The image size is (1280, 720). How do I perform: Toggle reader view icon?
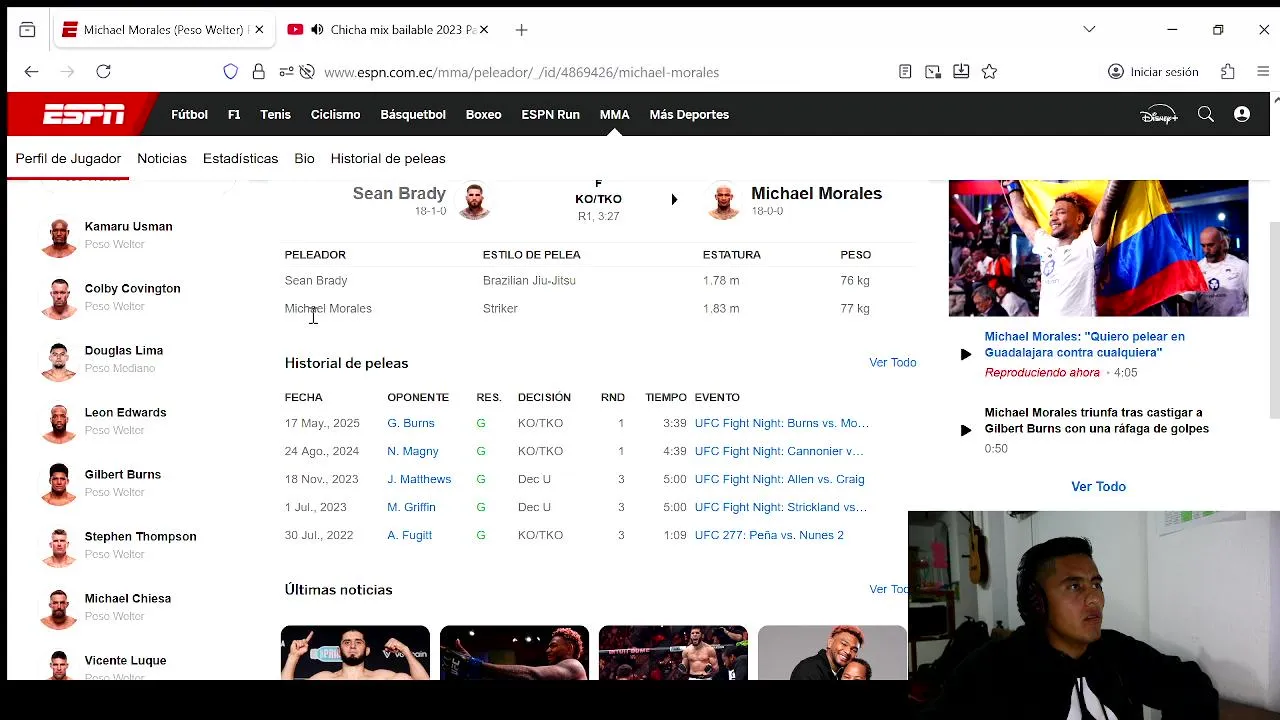point(905,72)
